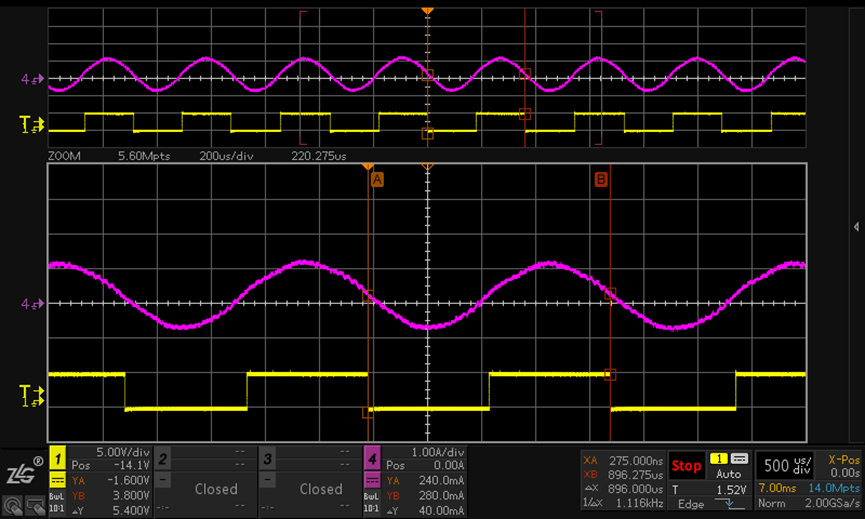Click the right side panel collapse arrow

(x=857, y=227)
